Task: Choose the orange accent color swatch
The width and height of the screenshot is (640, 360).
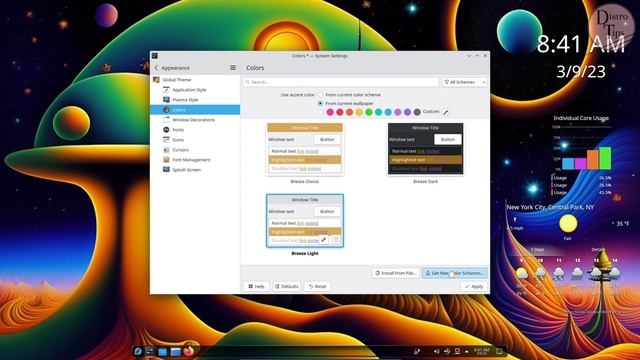Action: pos(349,112)
